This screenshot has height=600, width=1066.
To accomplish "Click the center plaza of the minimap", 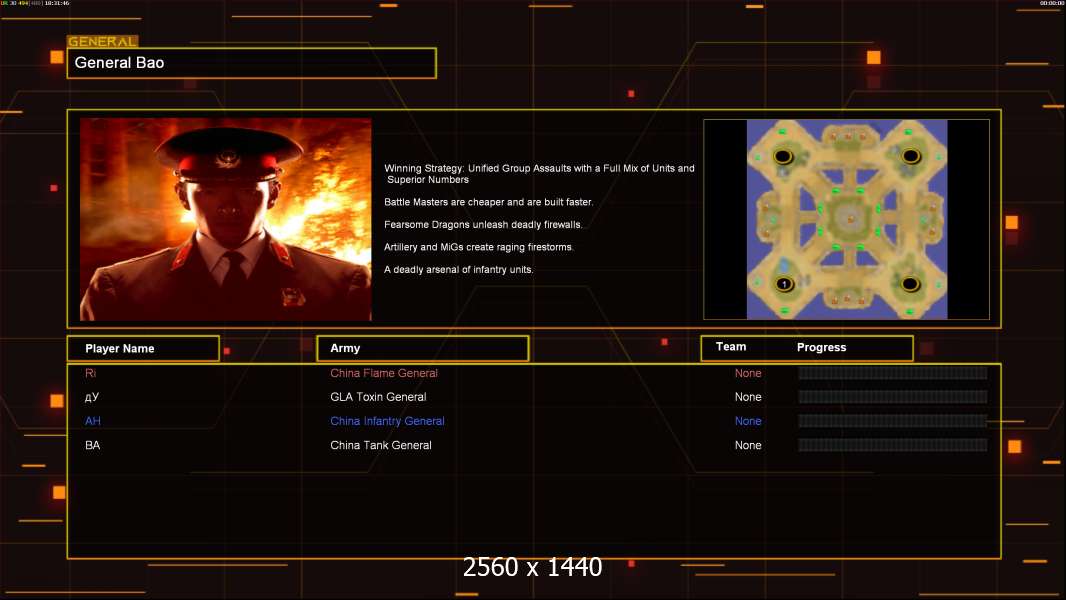I will 850,219.
